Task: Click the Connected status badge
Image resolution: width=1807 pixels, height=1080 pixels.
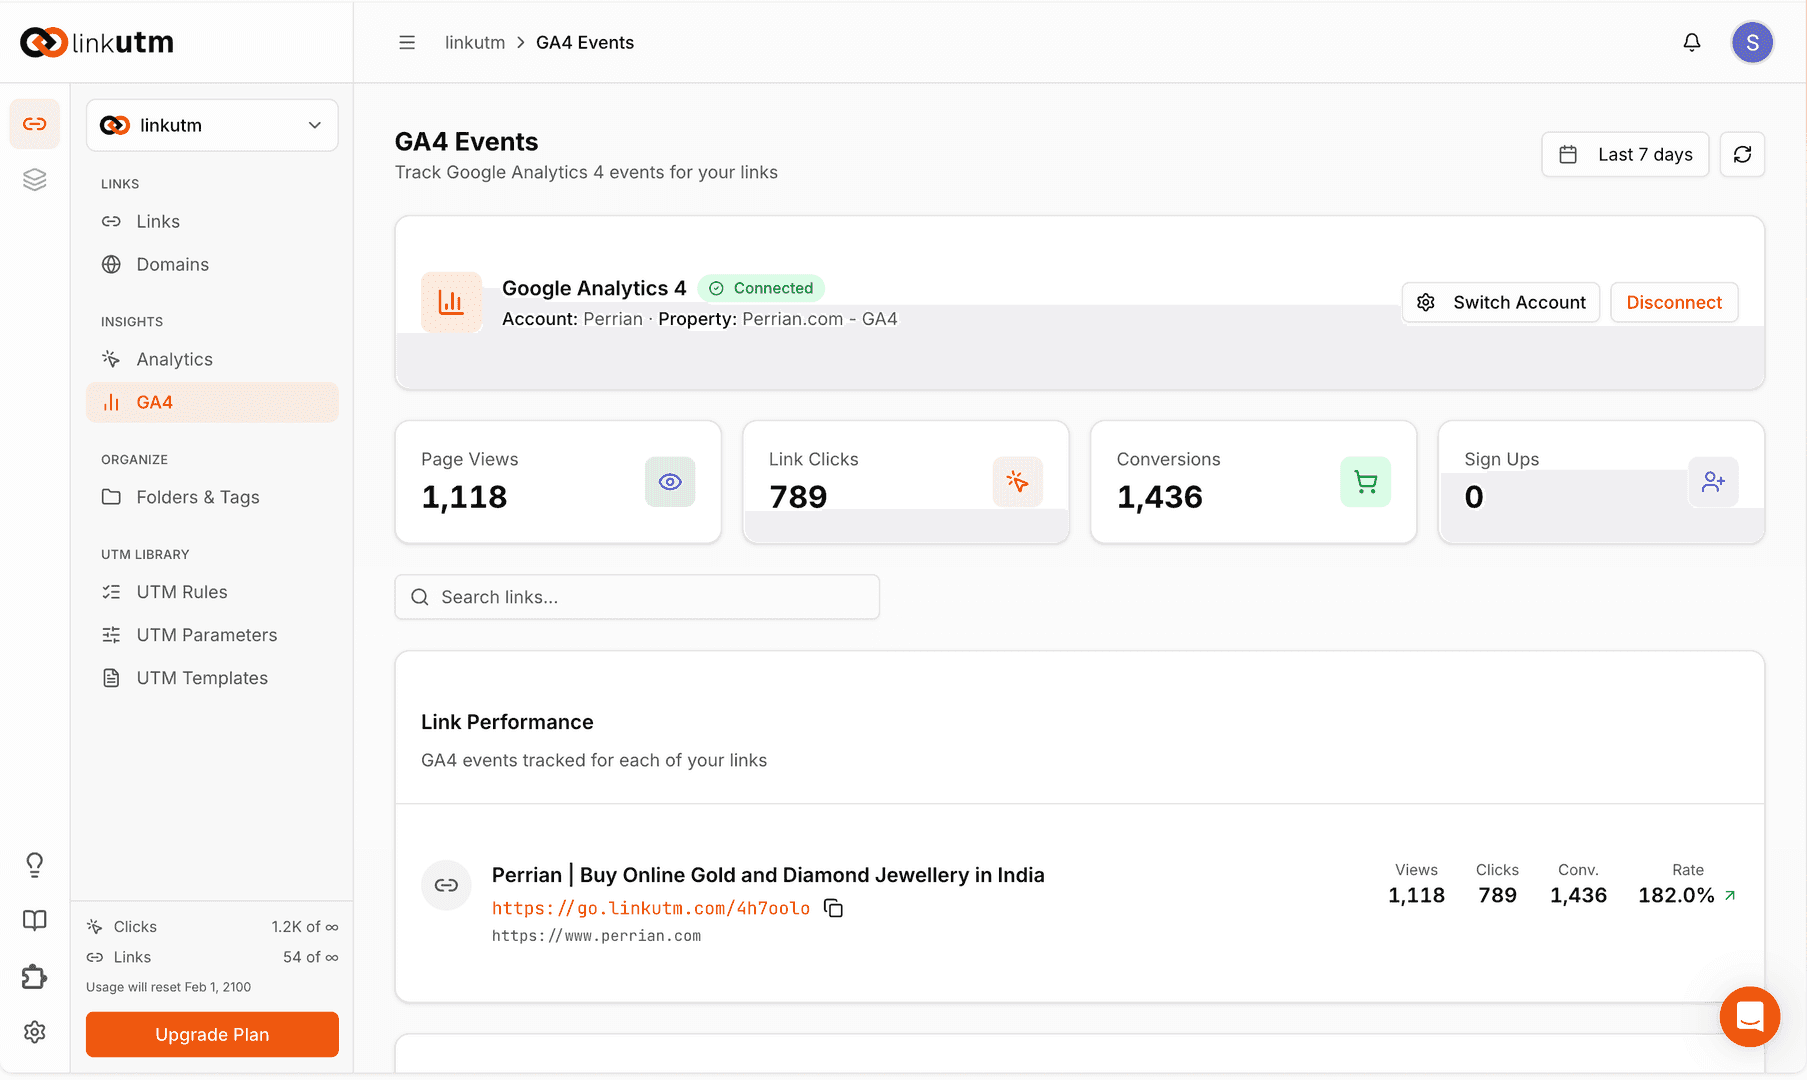Action: tap(761, 288)
